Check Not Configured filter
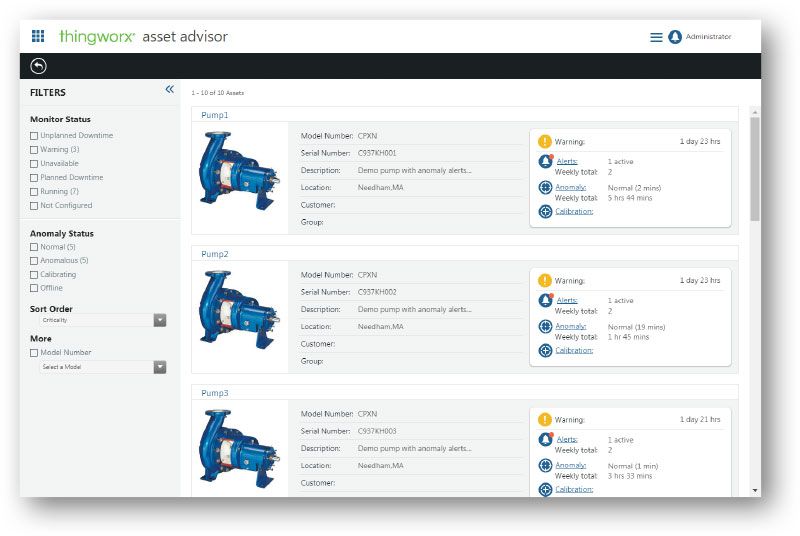 coord(34,206)
